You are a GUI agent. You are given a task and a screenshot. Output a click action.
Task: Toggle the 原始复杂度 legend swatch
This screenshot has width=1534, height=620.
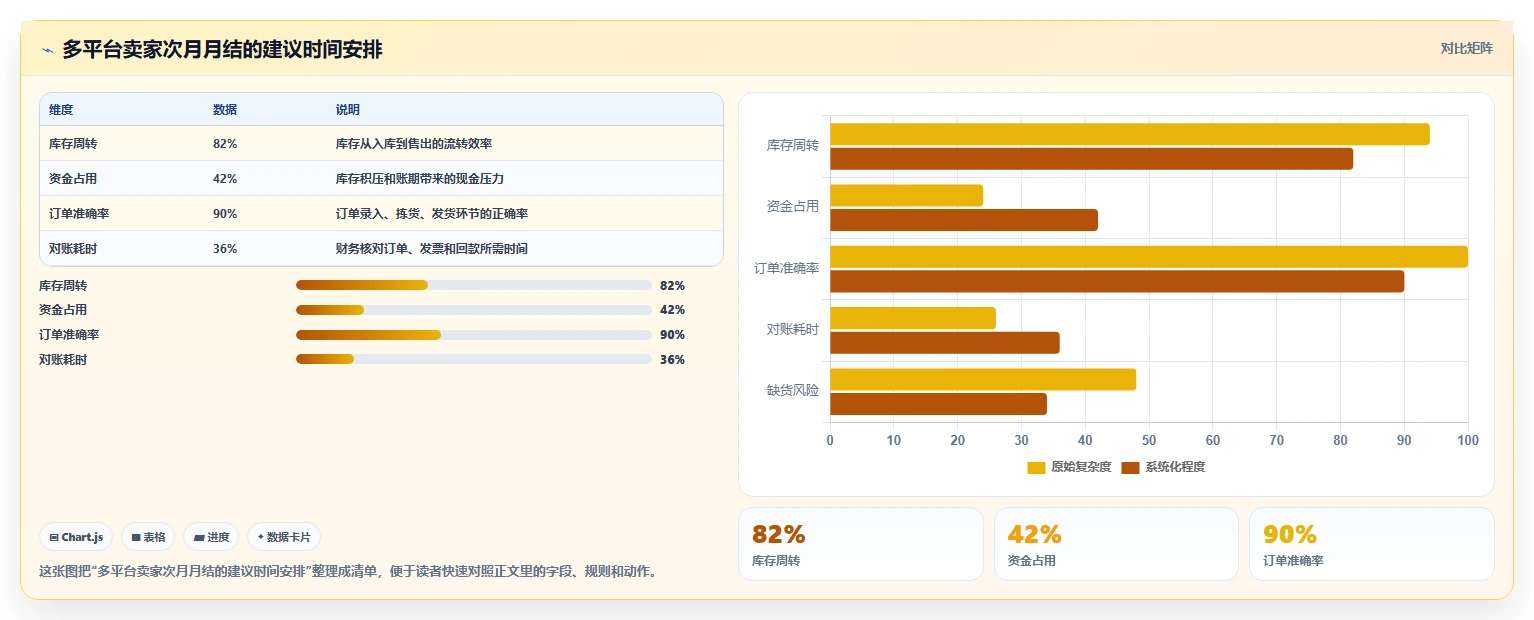1036,467
